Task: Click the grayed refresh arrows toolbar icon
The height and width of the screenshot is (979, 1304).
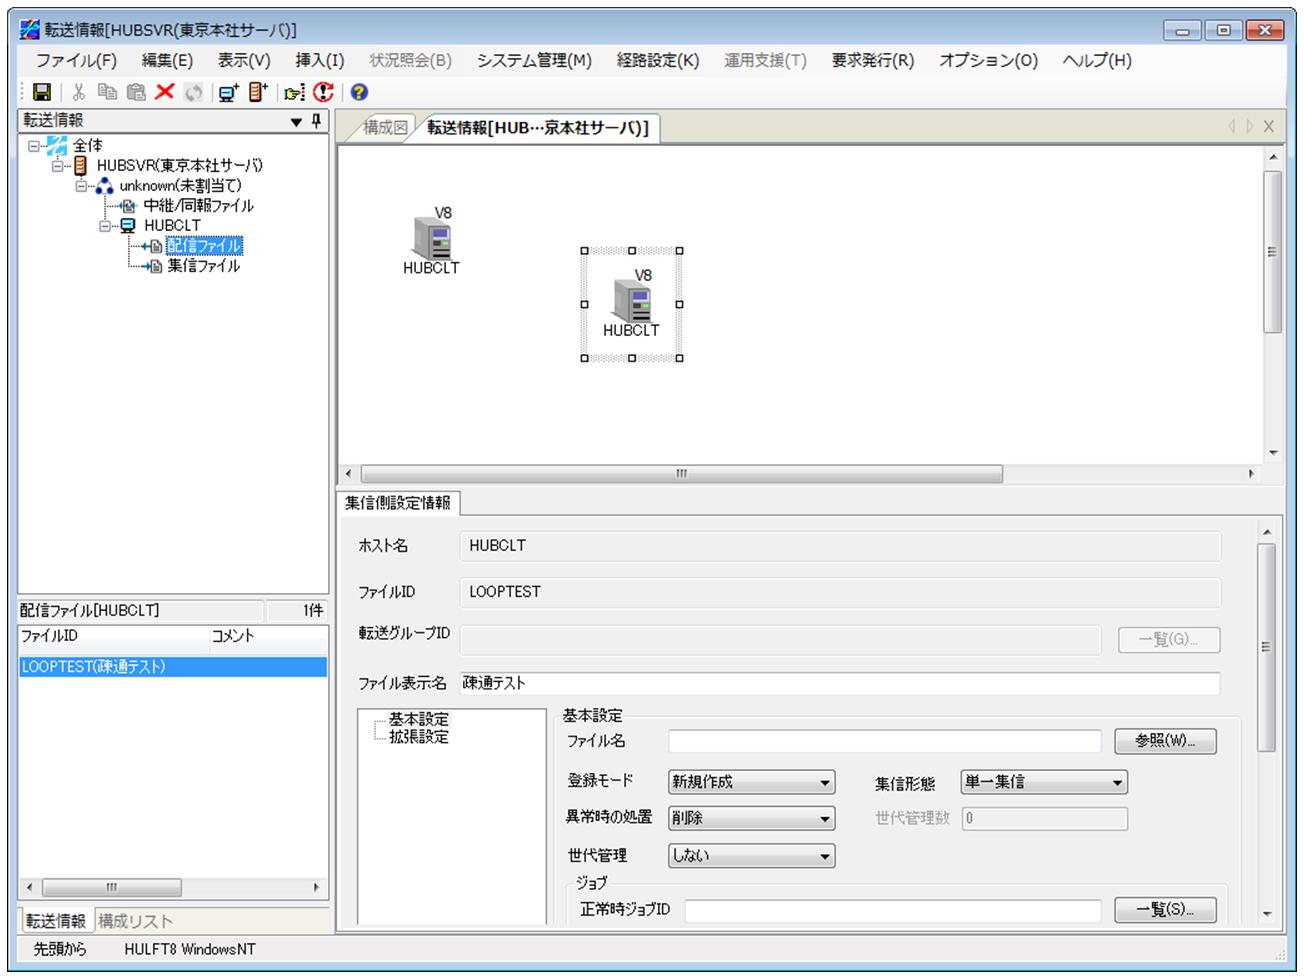Action: coord(193,92)
